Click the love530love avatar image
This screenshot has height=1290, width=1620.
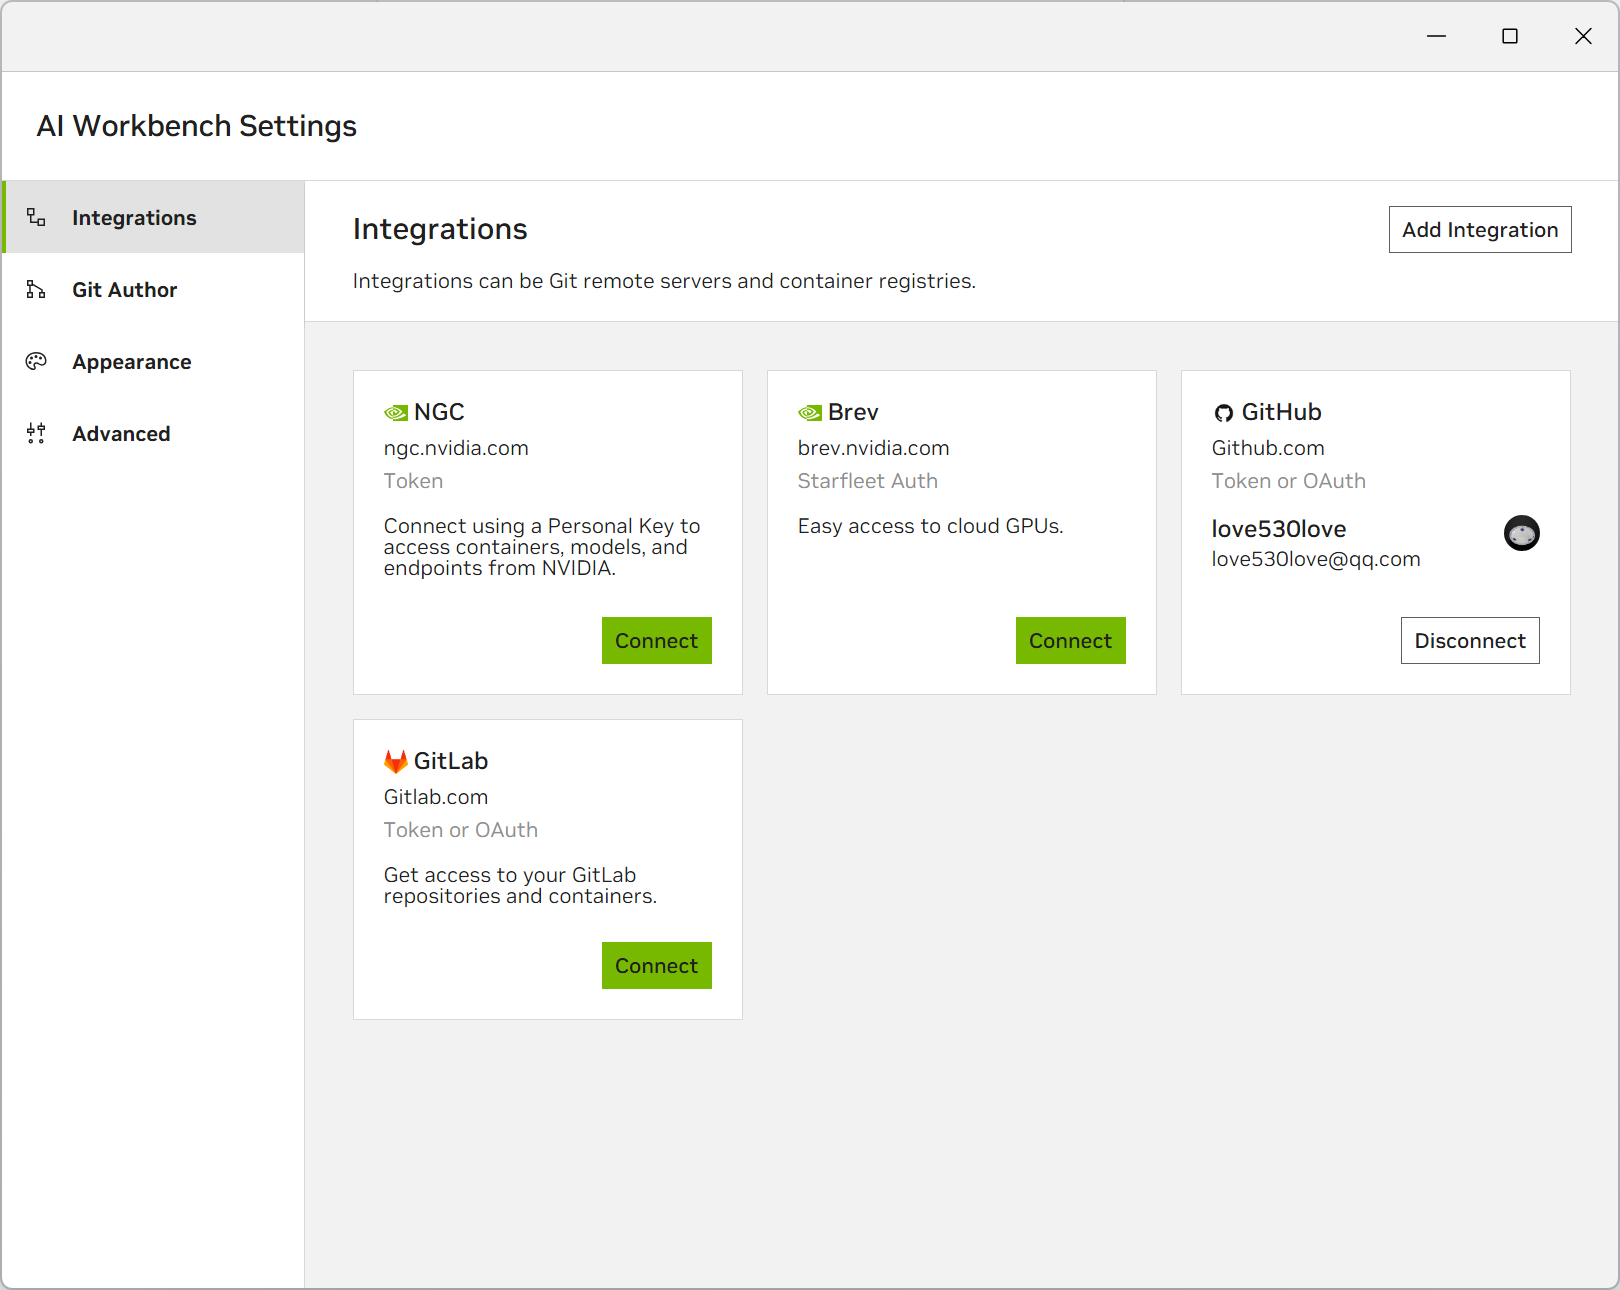[x=1522, y=533]
